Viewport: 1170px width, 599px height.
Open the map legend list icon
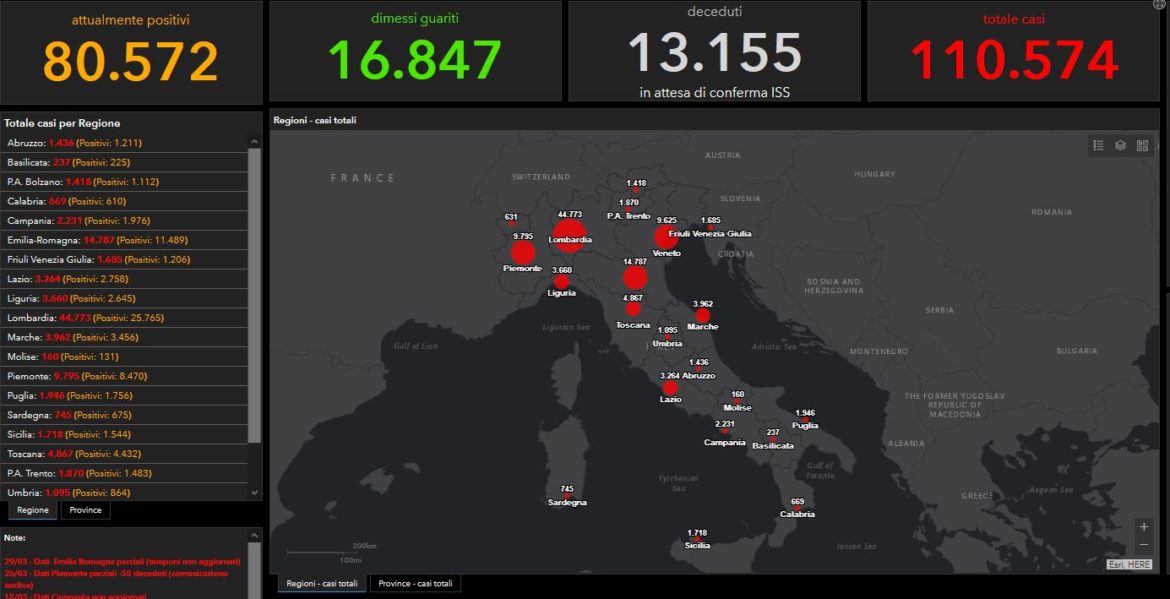point(1098,145)
